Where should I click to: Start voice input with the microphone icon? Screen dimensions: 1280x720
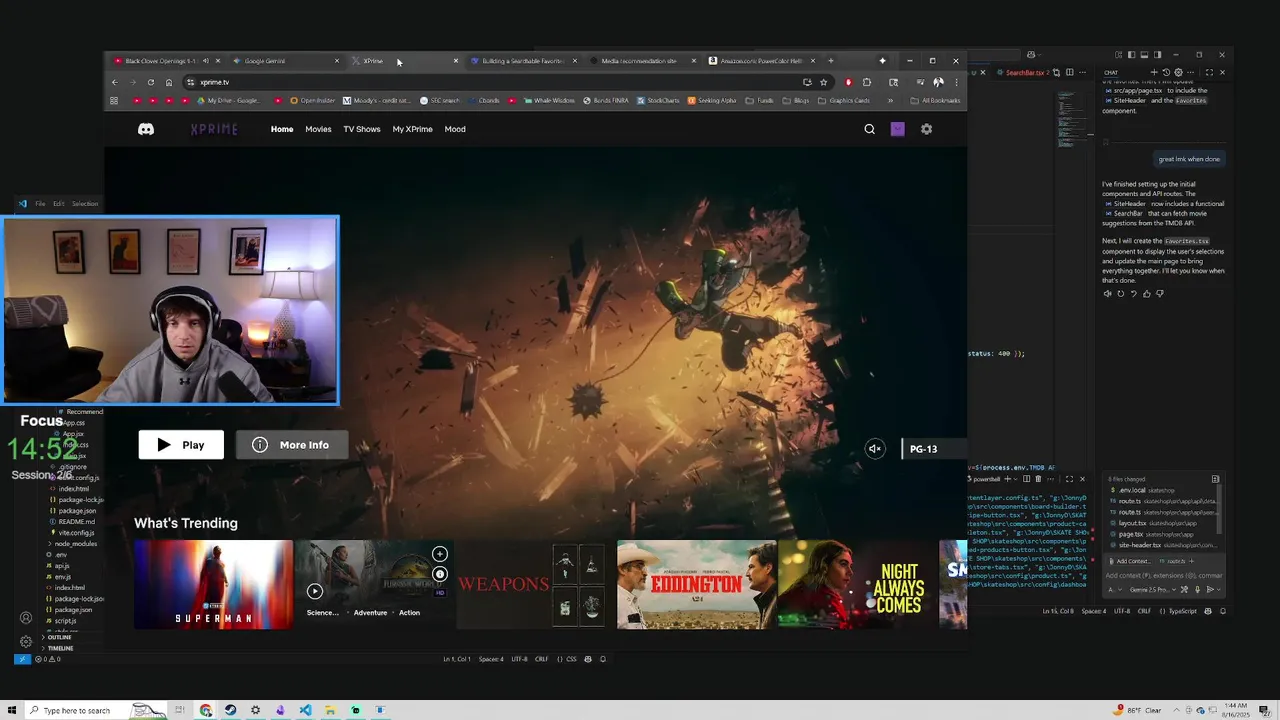(x=1197, y=589)
